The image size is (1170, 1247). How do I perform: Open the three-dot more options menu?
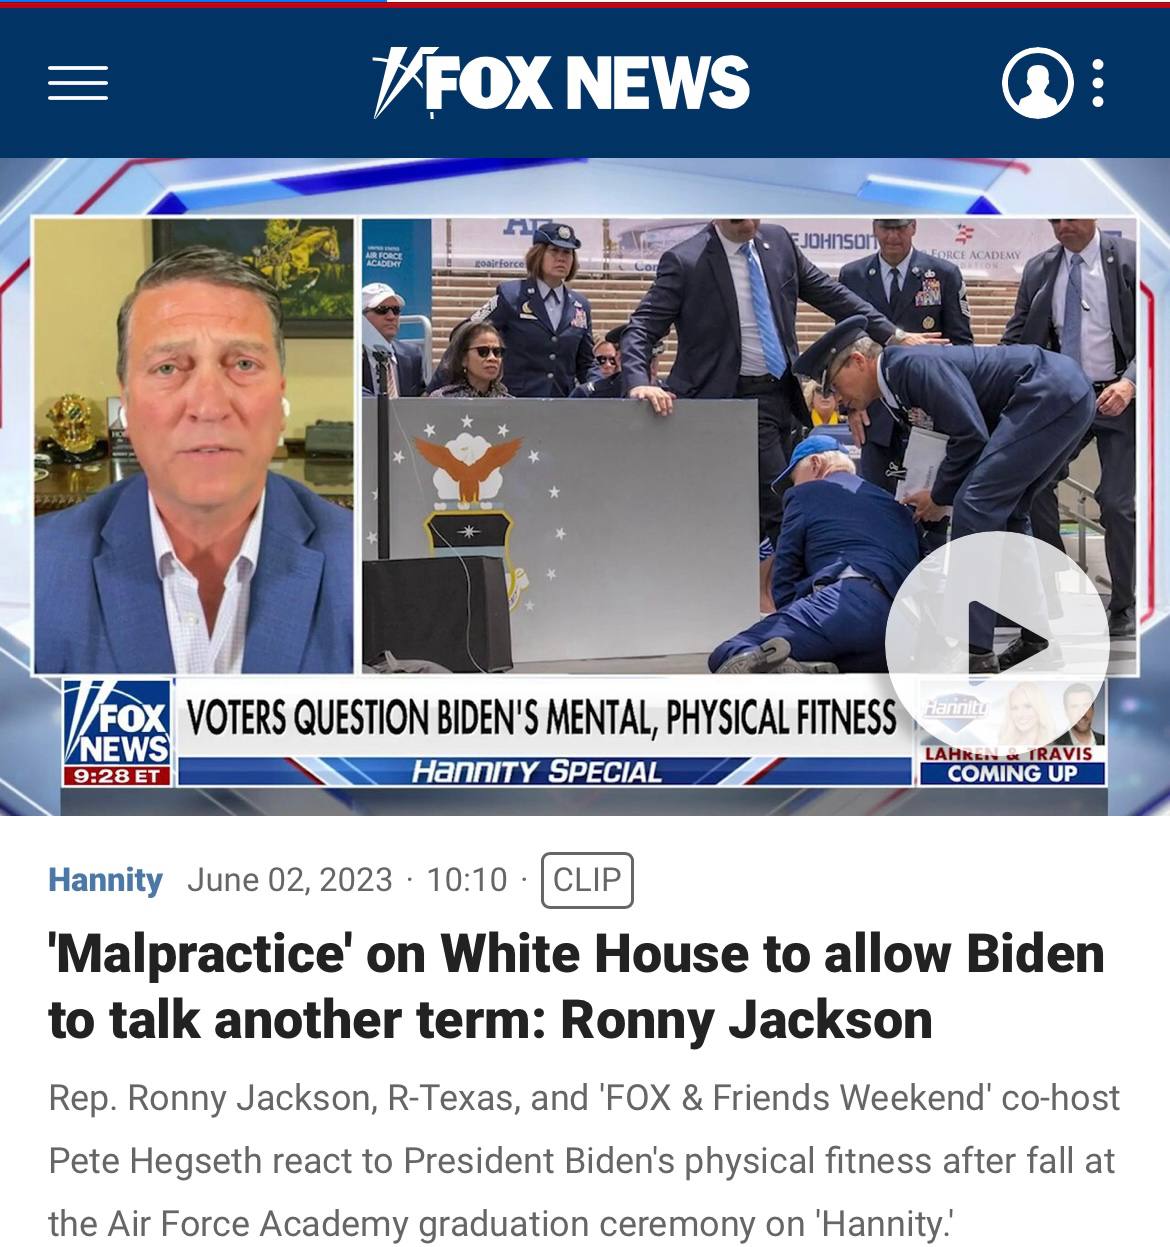1098,82
